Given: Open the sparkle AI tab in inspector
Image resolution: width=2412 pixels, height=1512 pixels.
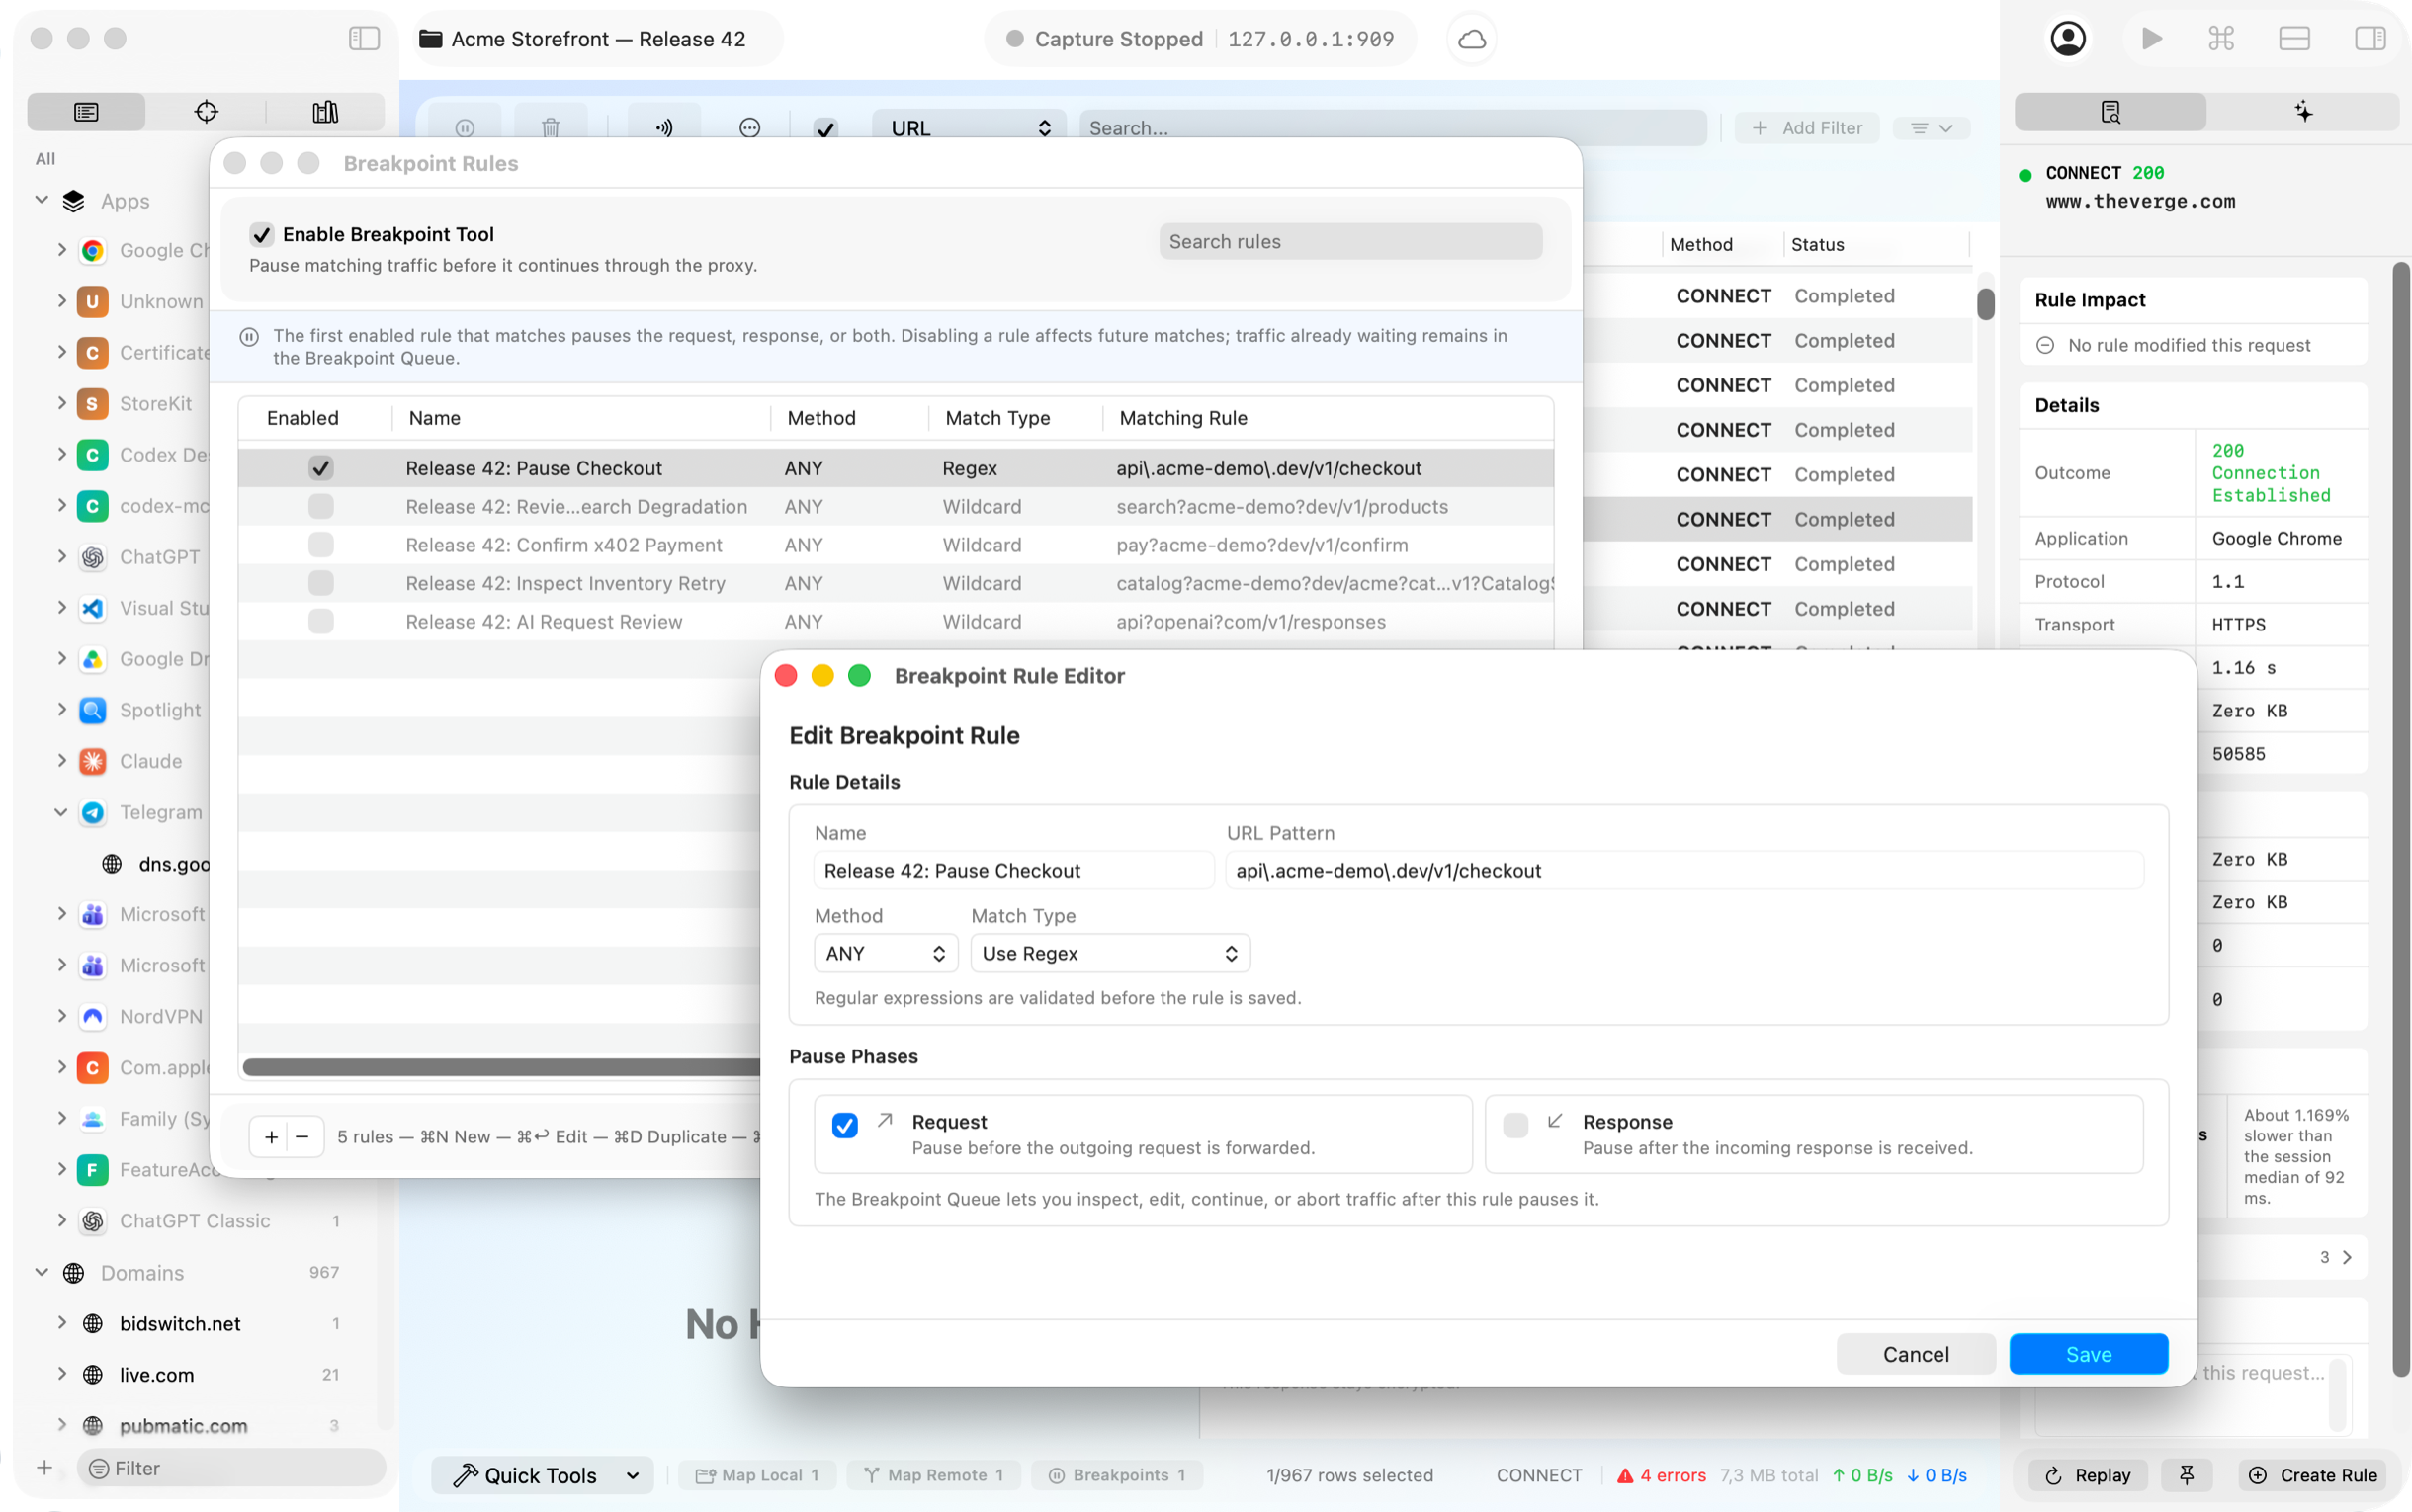Looking at the screenshot, I should (2303, 111).
